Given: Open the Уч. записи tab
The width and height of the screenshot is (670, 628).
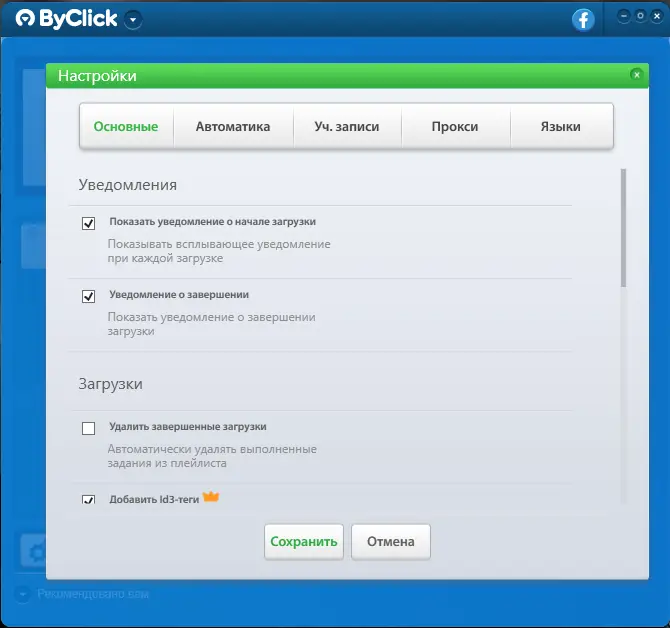Looking at the screenshot, I should pyautogui.click(x=347, y=126).
